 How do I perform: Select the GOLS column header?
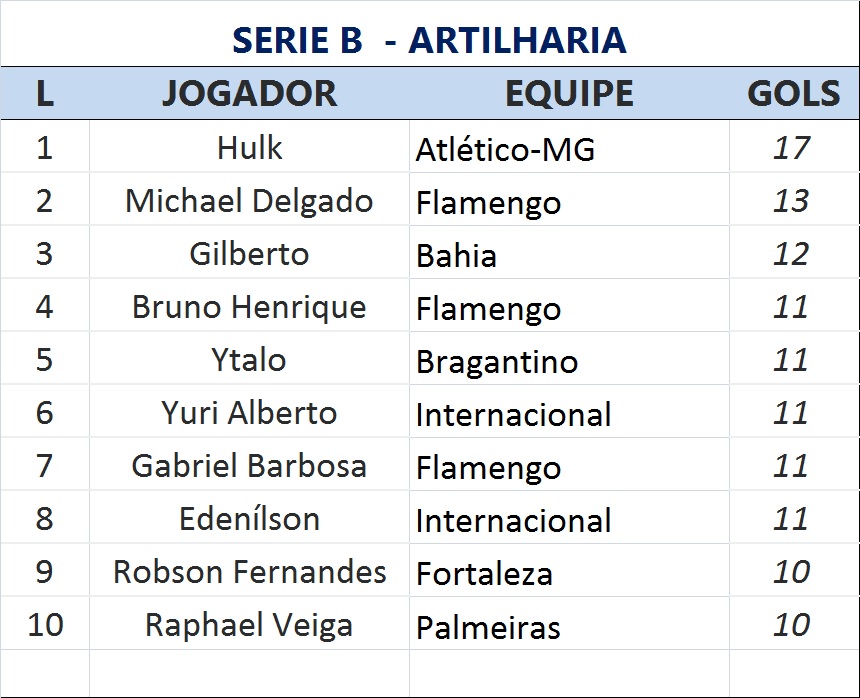793,93
